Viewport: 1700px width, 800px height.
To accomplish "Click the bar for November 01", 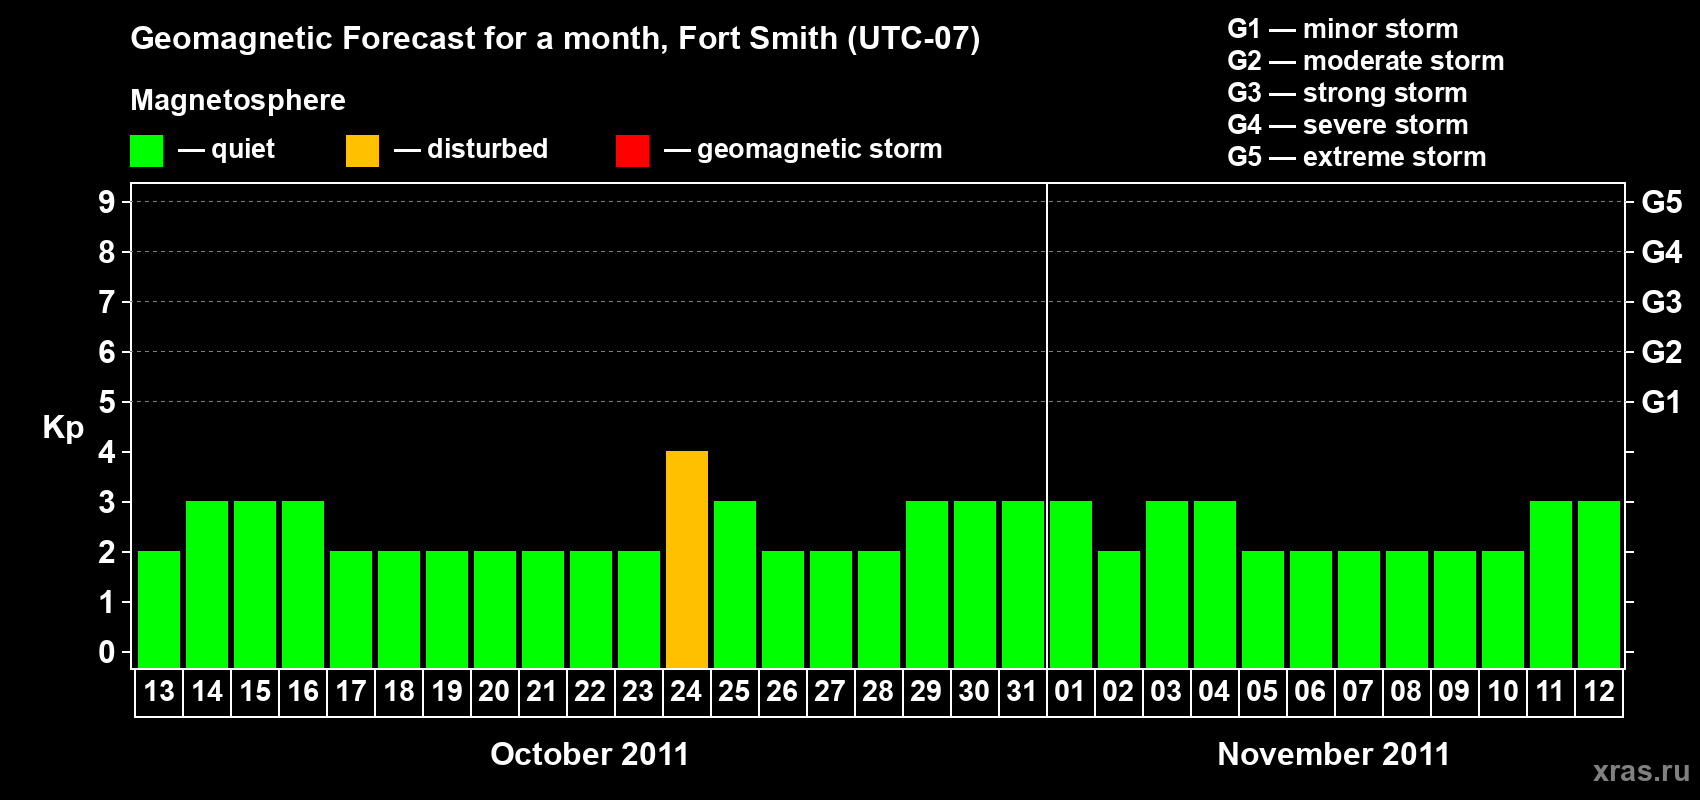I will (x=1071, y=584).
